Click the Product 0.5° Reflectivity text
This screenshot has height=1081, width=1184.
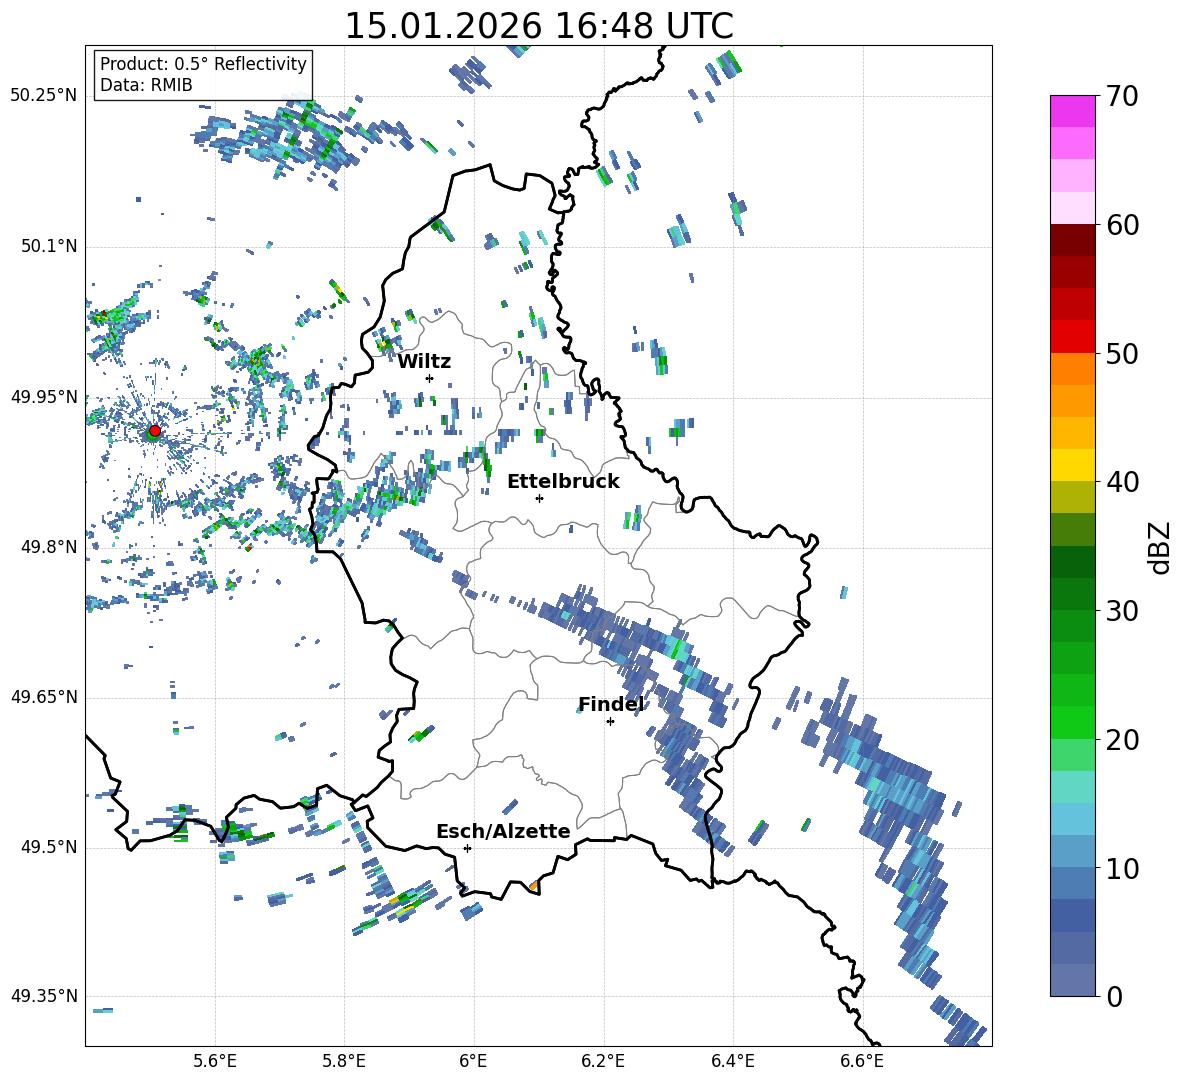click(203, 64)
